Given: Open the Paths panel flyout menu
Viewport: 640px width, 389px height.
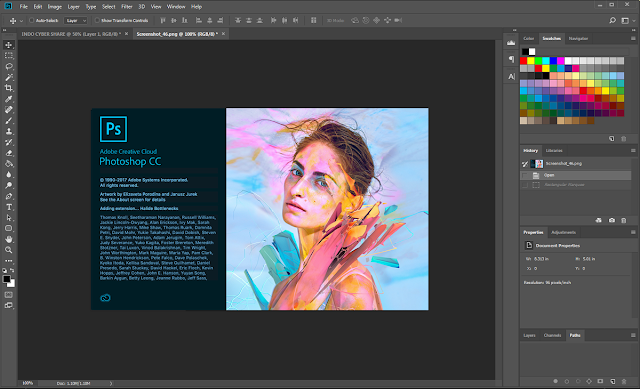Looking at the screenshot, I should click(633, 336).
